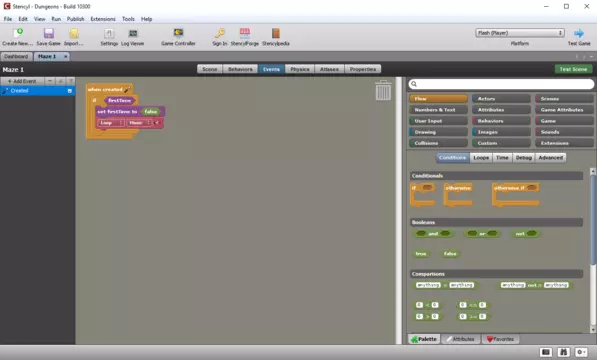The width and height of the screenshot is (597, 360).
Task: Switch to the Loops sub-tab
Action: click(481, 158)
